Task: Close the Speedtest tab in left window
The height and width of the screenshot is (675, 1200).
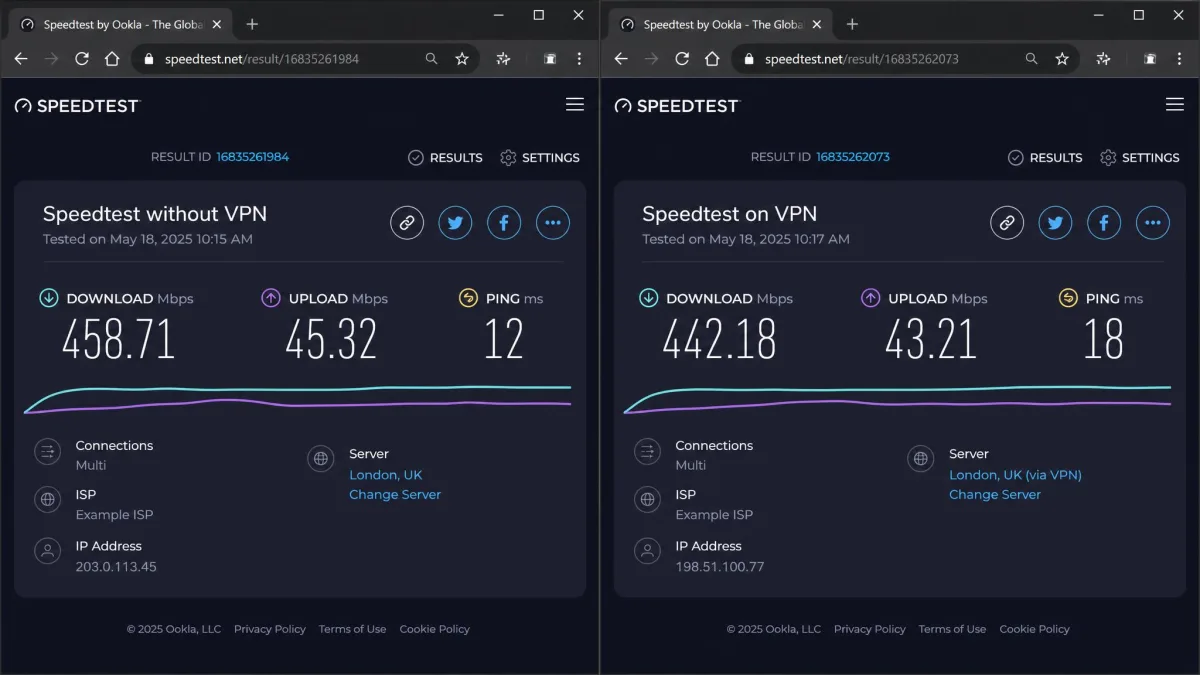Action: 217,24
